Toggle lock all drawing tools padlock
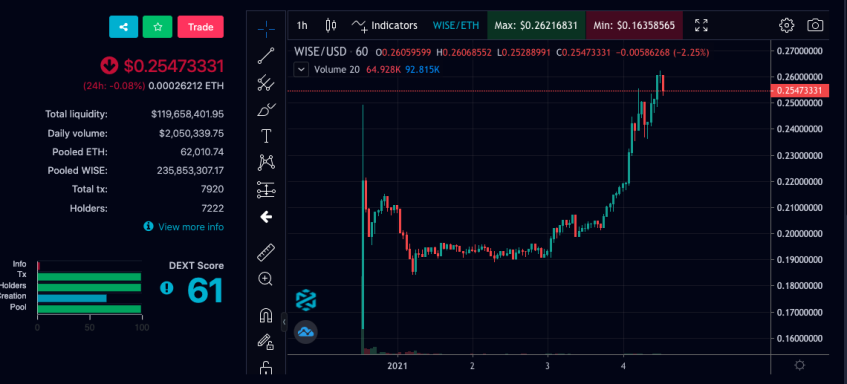This screenshot has height=384, width=847. point(266,368)
